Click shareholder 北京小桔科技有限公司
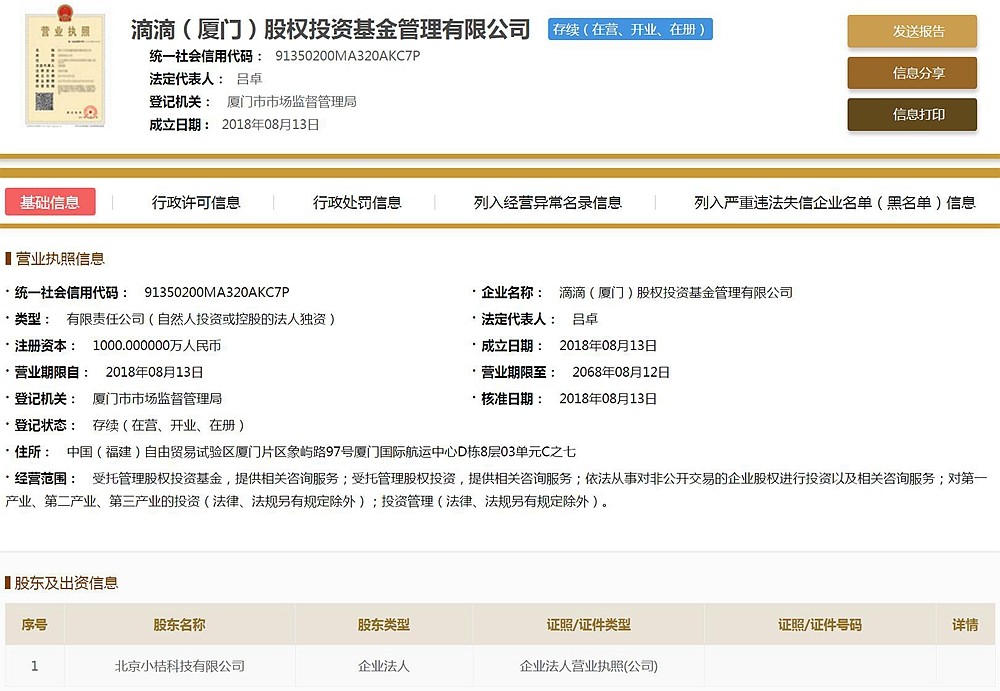This screenshot has width=1000, height=691. click(x=180, y=666)
